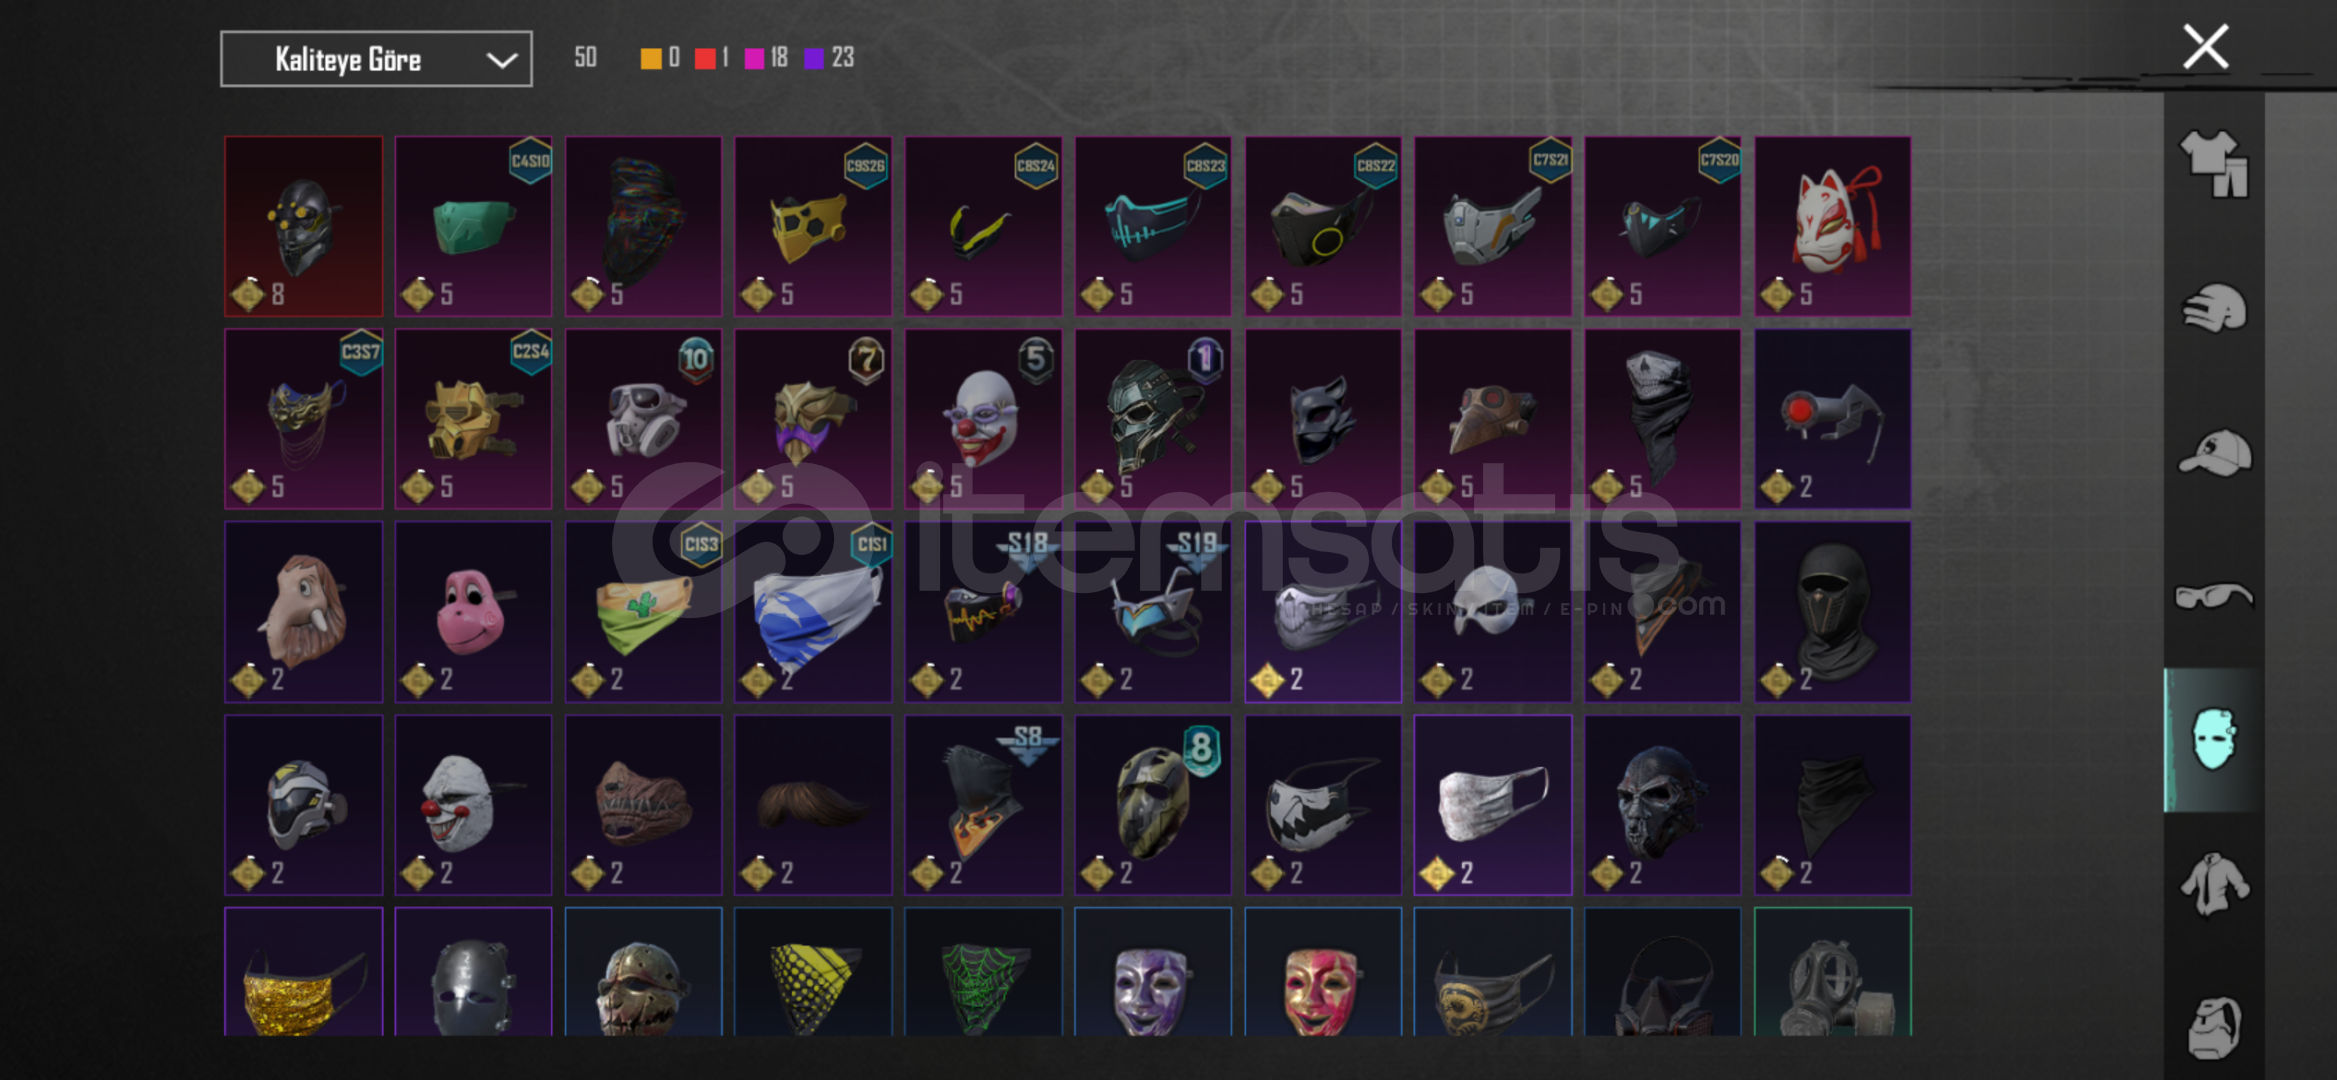Open the outfits category icon
The width and height of the screenshot is (2337, 1080).
pos(2214,163)
